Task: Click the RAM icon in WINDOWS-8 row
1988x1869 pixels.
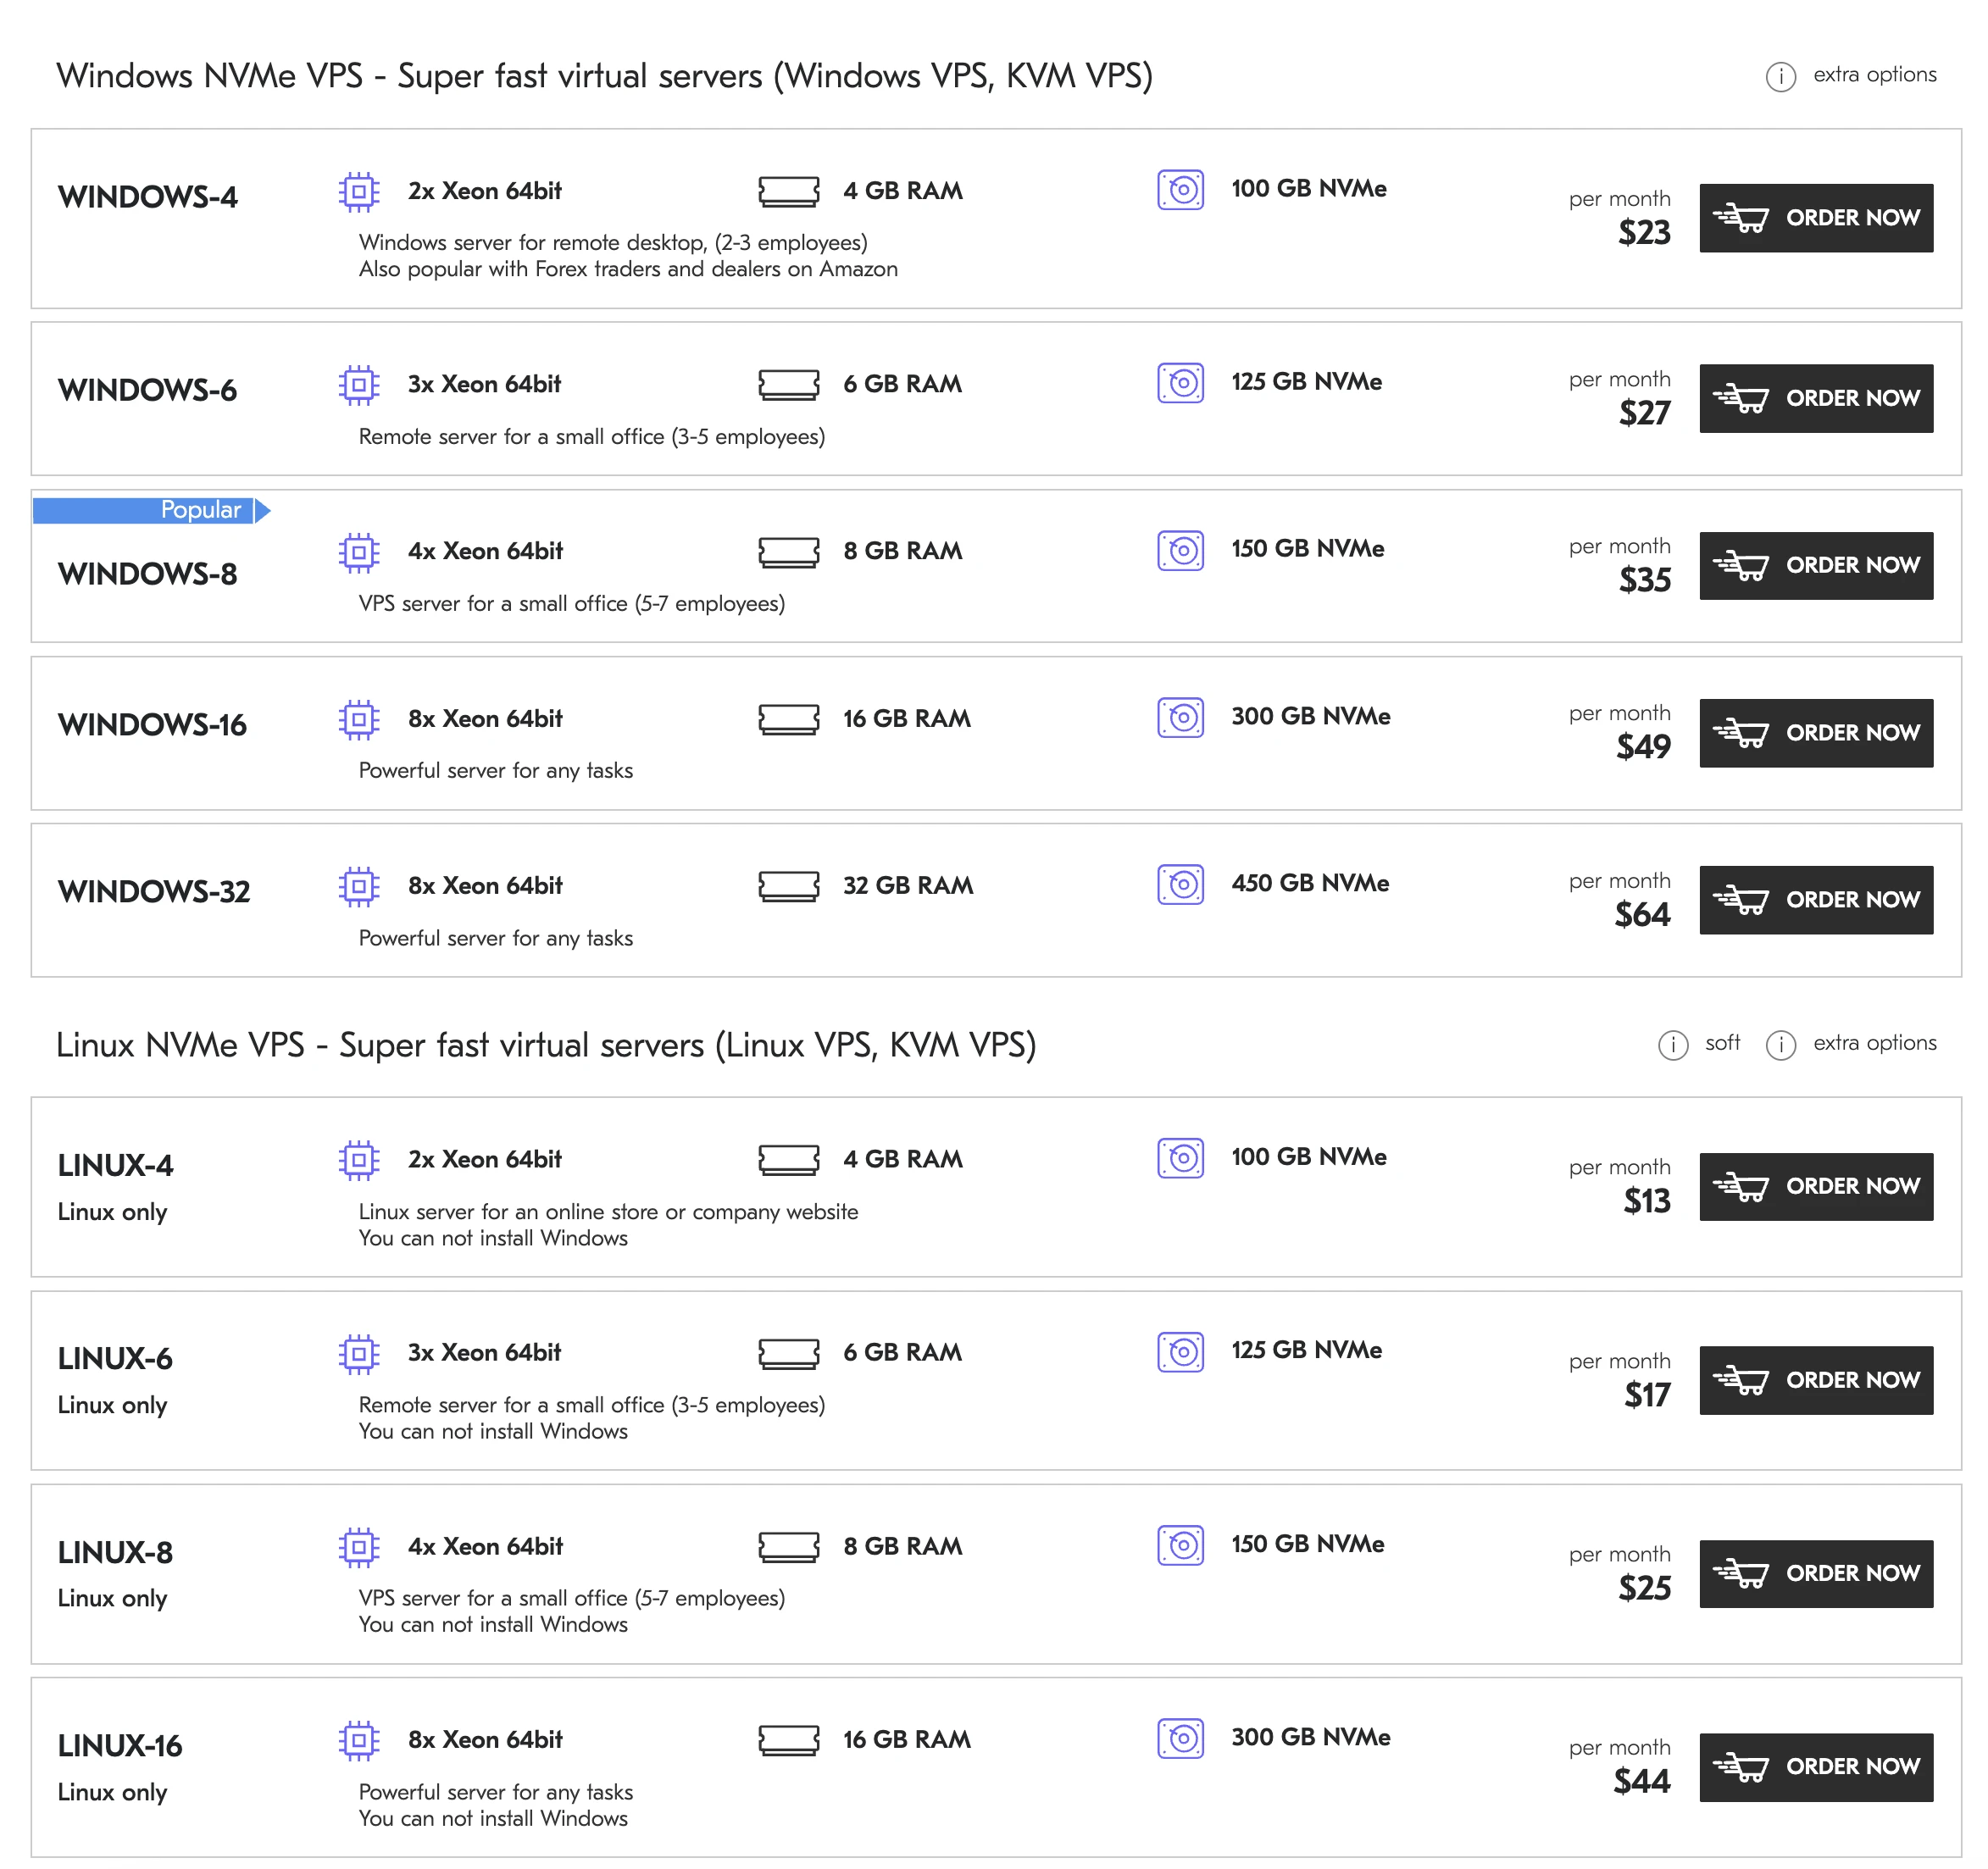Action: 788,552
